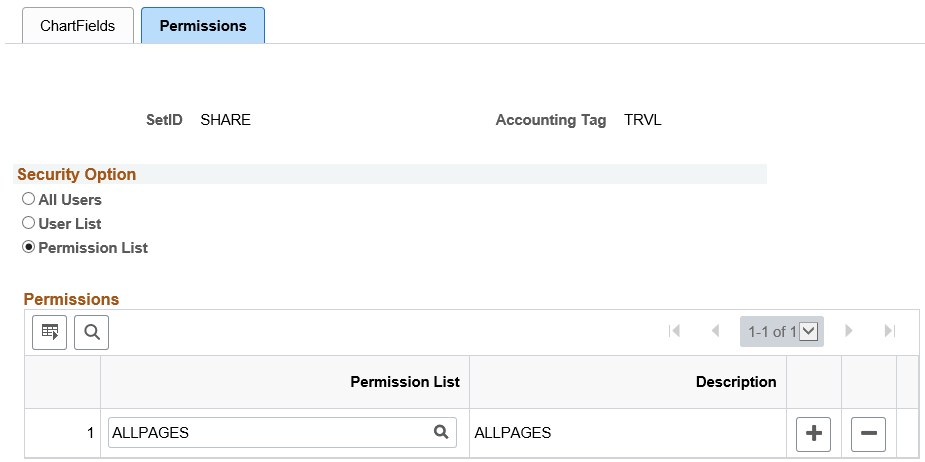Select the User List security option
The image size is (925, 462).
[x=28, y=223]
